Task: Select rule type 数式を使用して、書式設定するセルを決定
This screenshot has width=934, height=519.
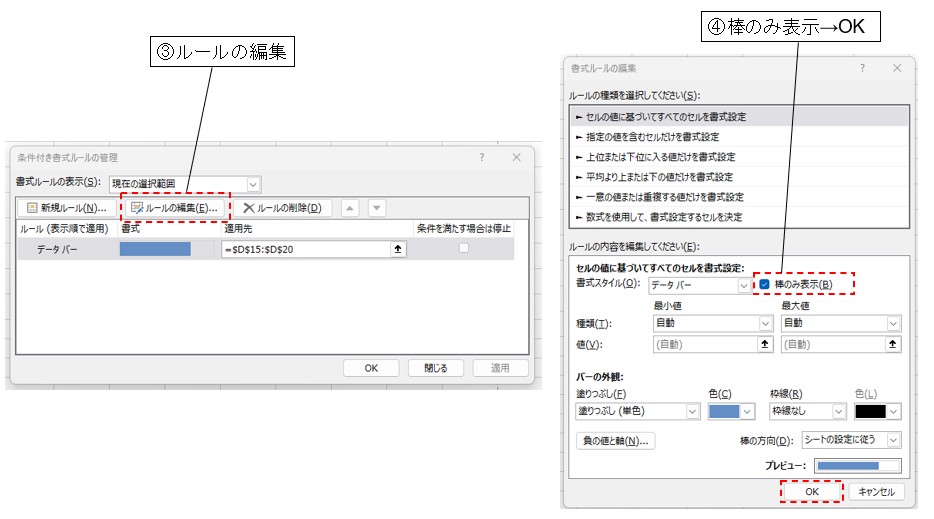Action: pos(660,217)
